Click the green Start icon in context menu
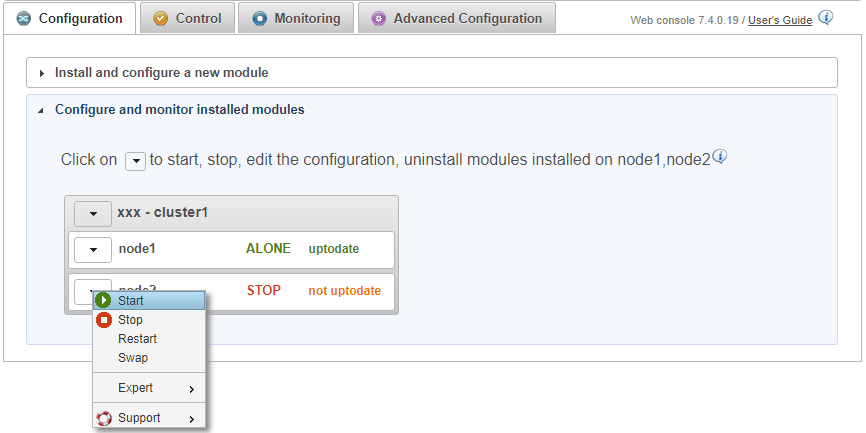The image size is (866, 433). pos(103,300)
